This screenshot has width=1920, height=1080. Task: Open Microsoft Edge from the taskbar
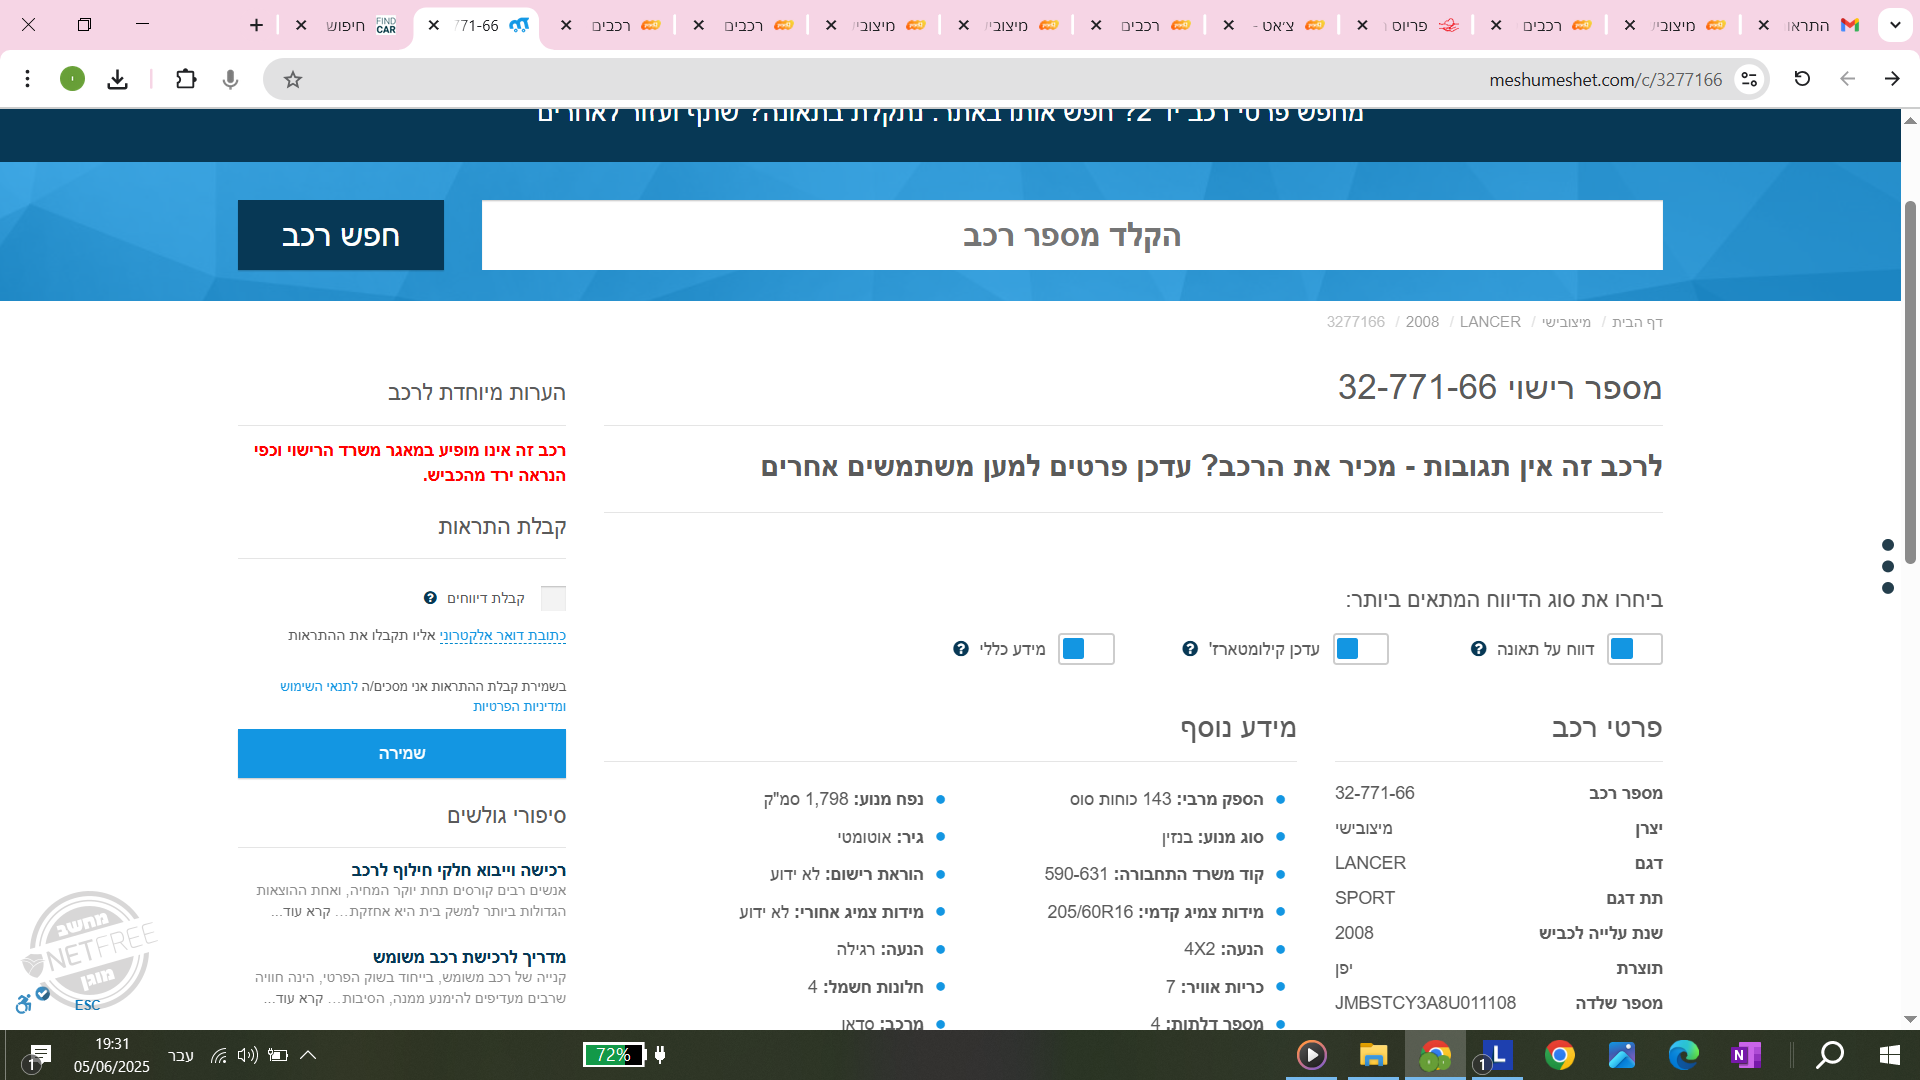click(1684, 1055)
